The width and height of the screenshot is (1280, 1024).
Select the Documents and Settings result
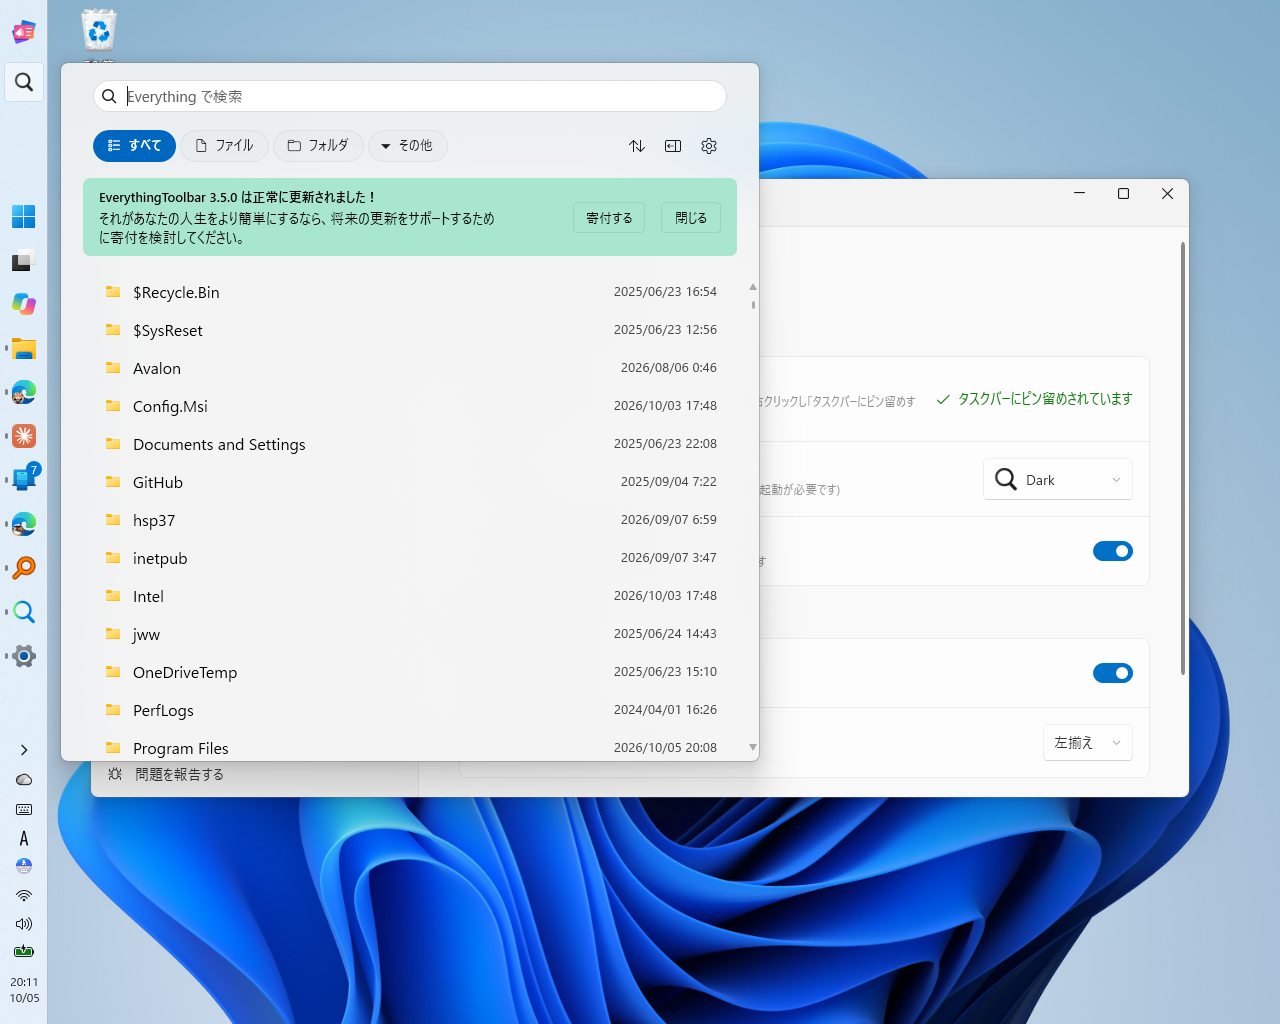tap(410, 444)
